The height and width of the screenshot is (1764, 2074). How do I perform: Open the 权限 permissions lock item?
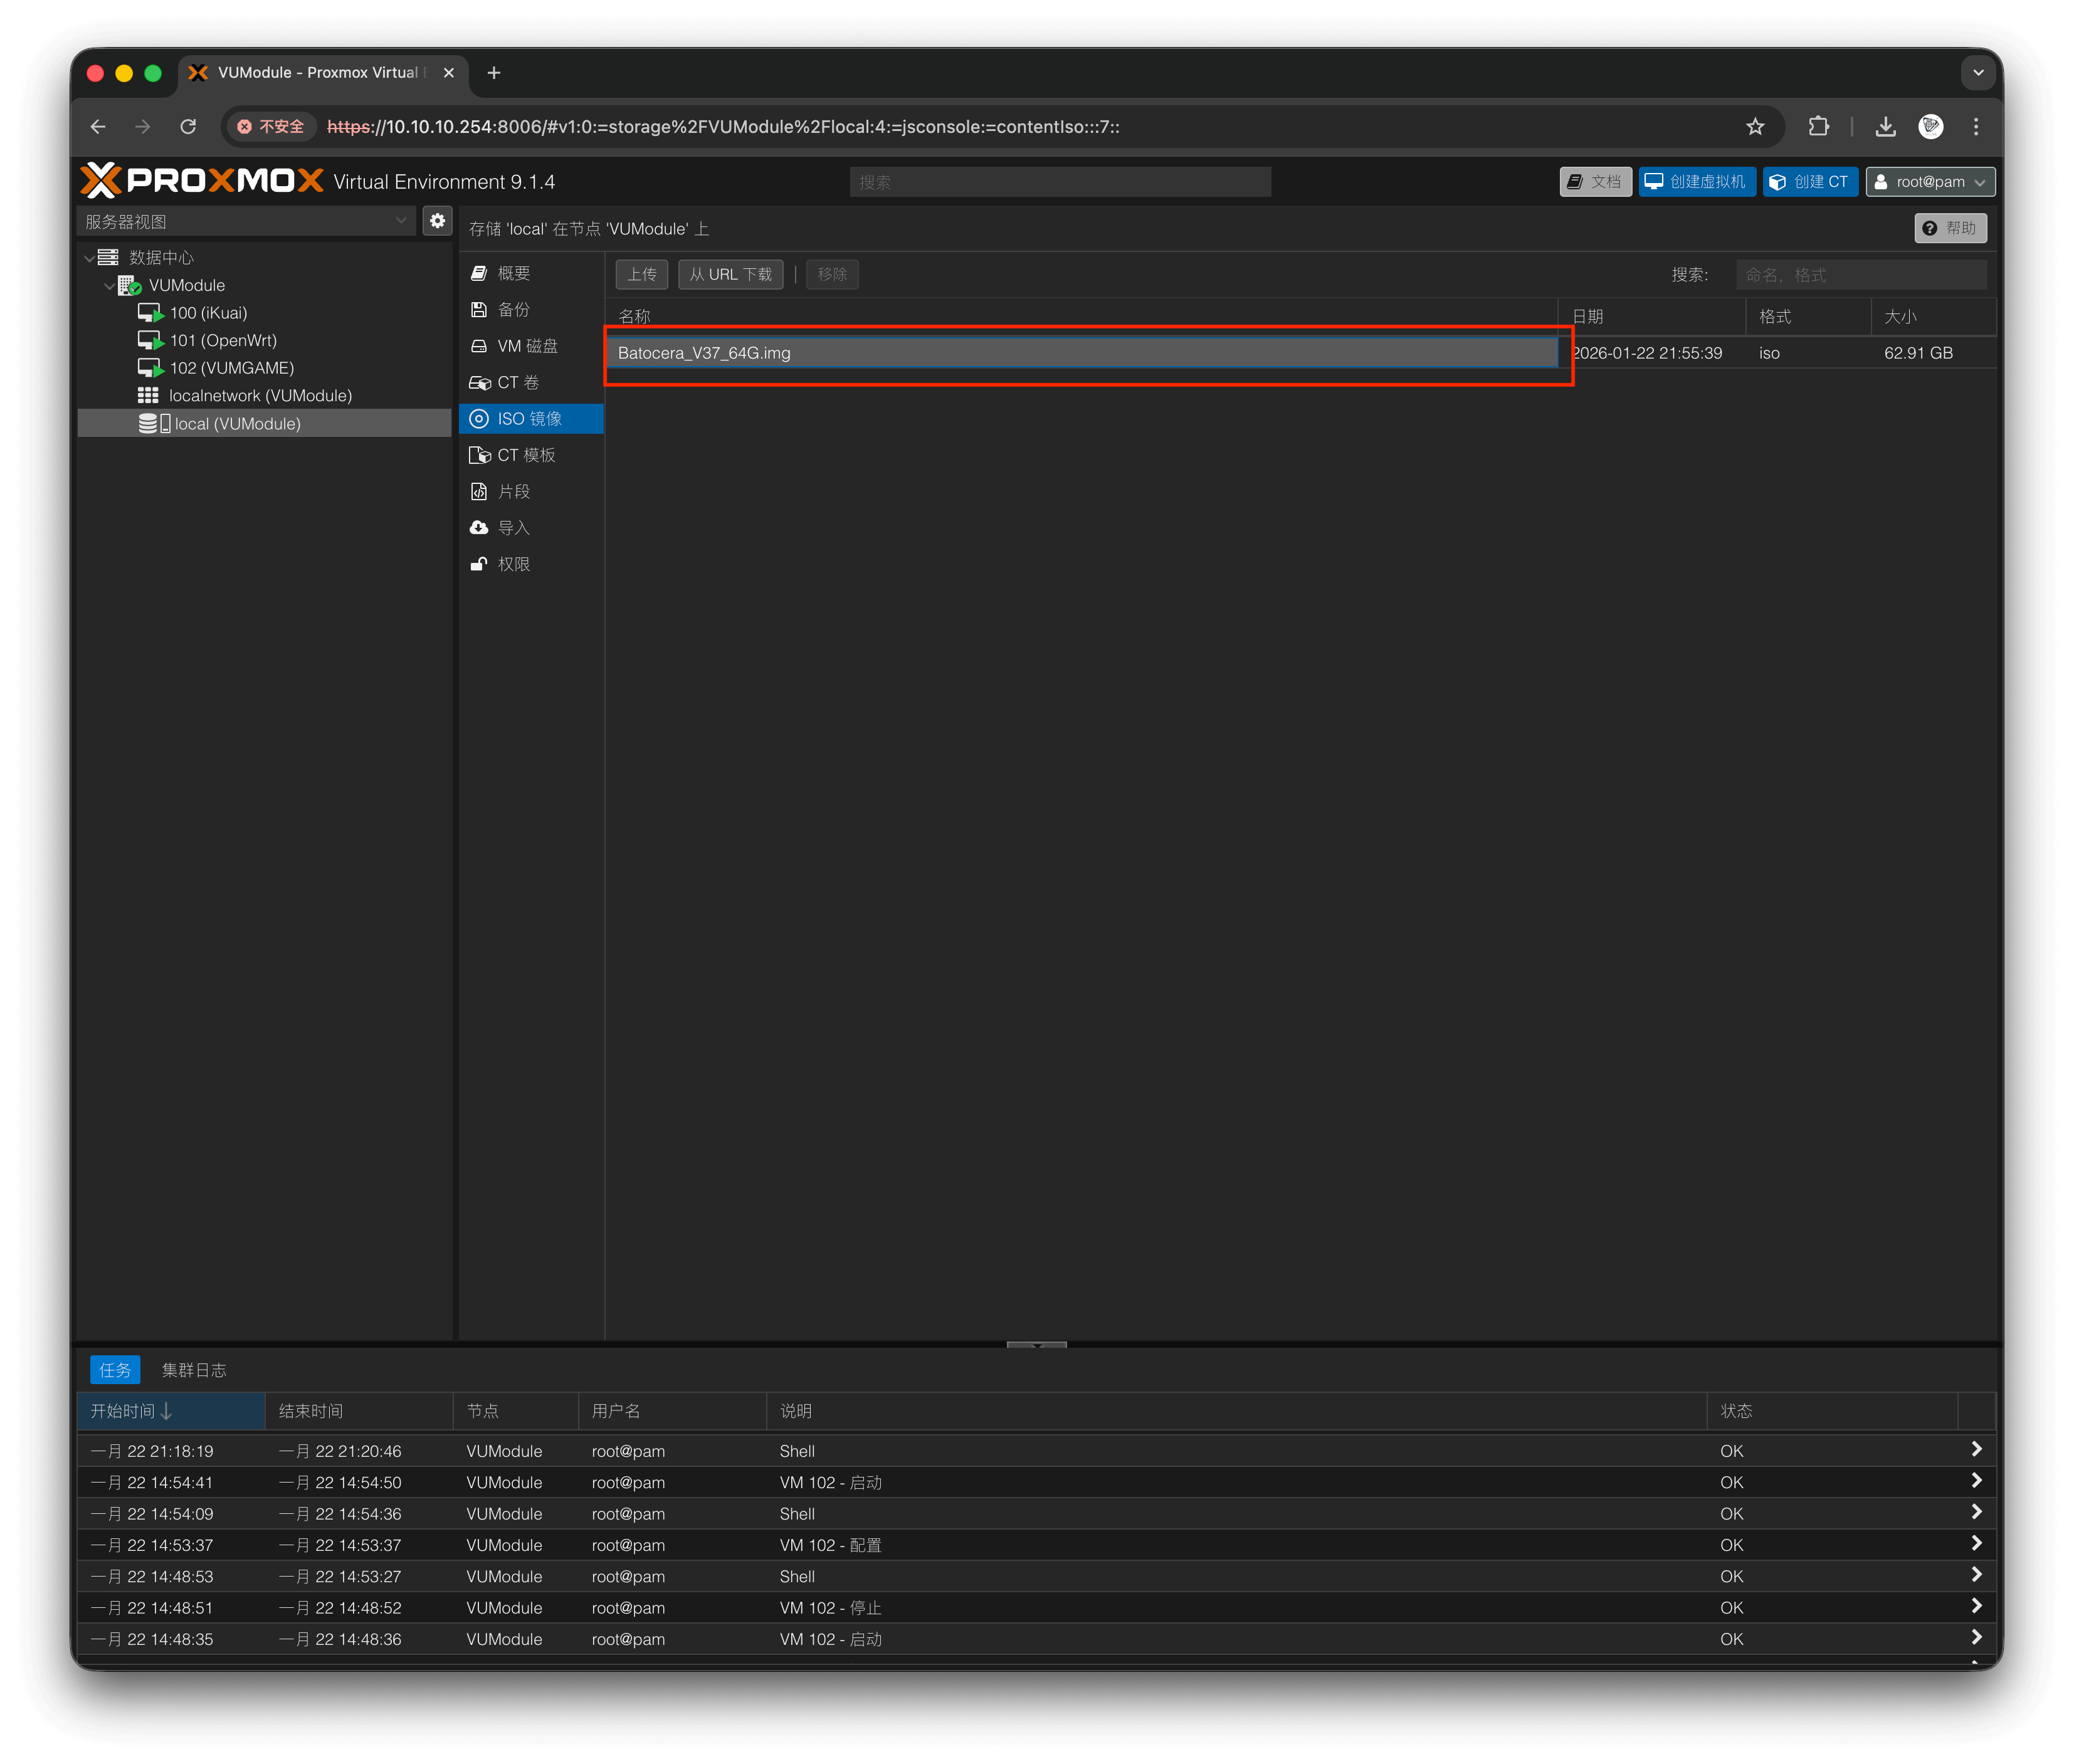click(x=513, y=564)
